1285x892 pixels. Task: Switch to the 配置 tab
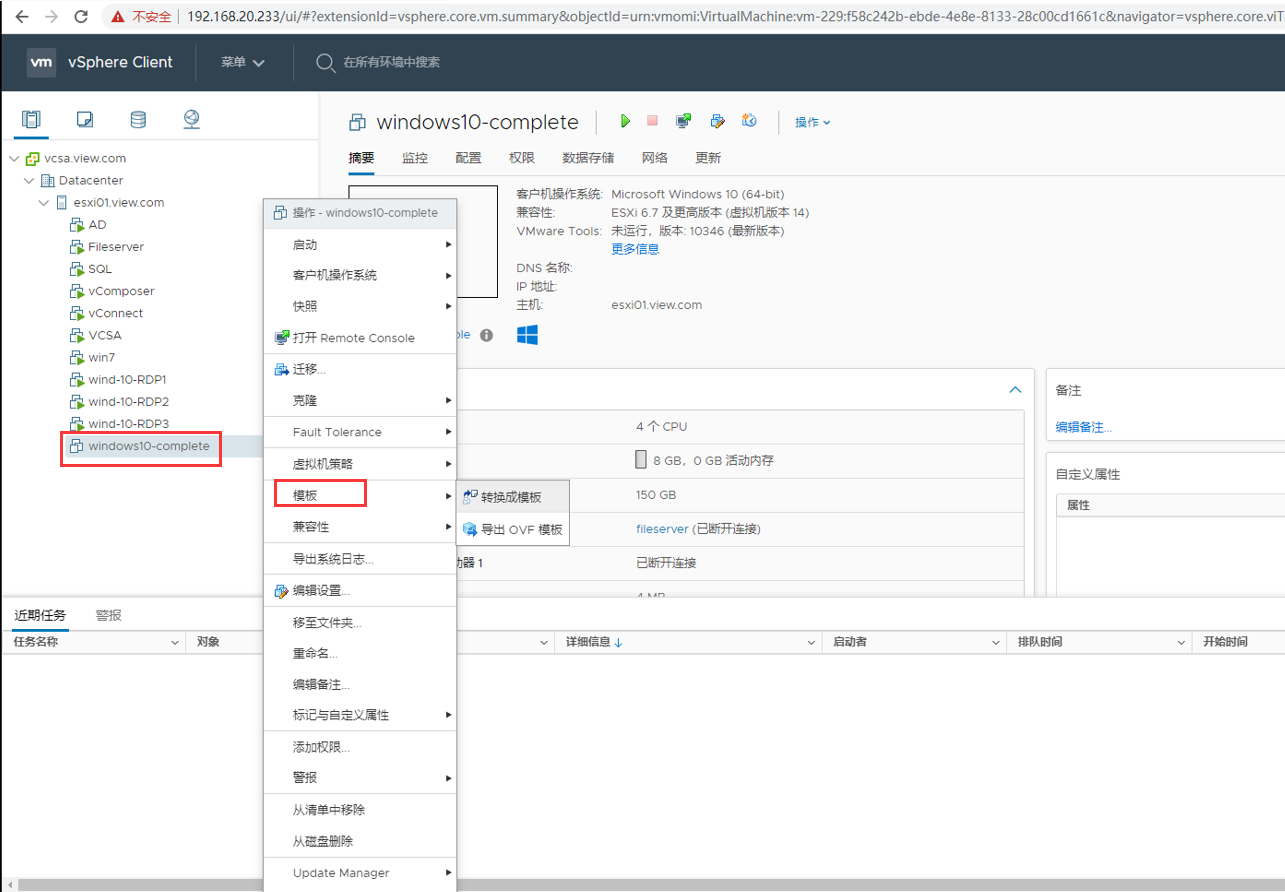pos(468,158)
